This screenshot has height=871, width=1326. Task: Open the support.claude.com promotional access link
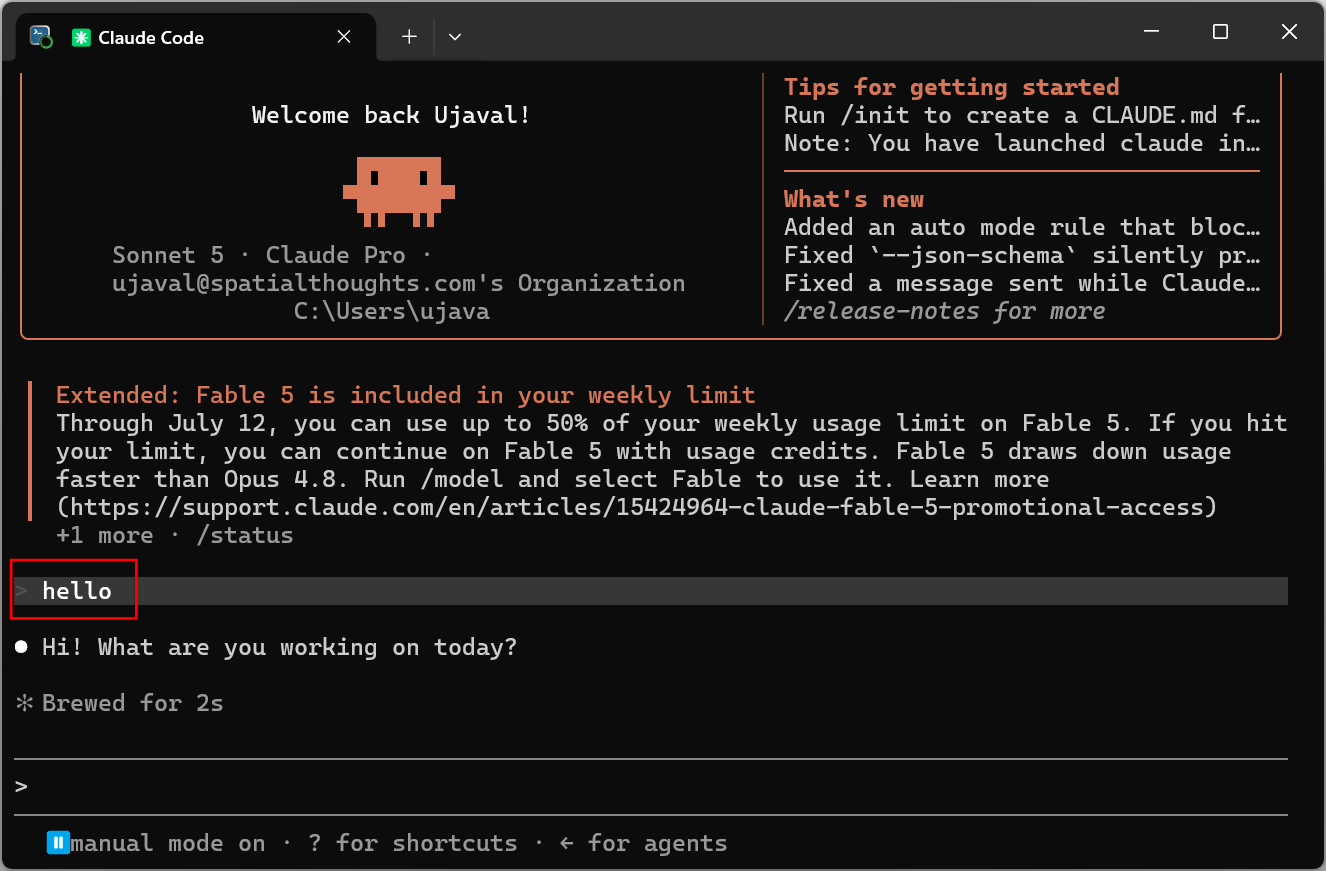click(x=636, y=507)
